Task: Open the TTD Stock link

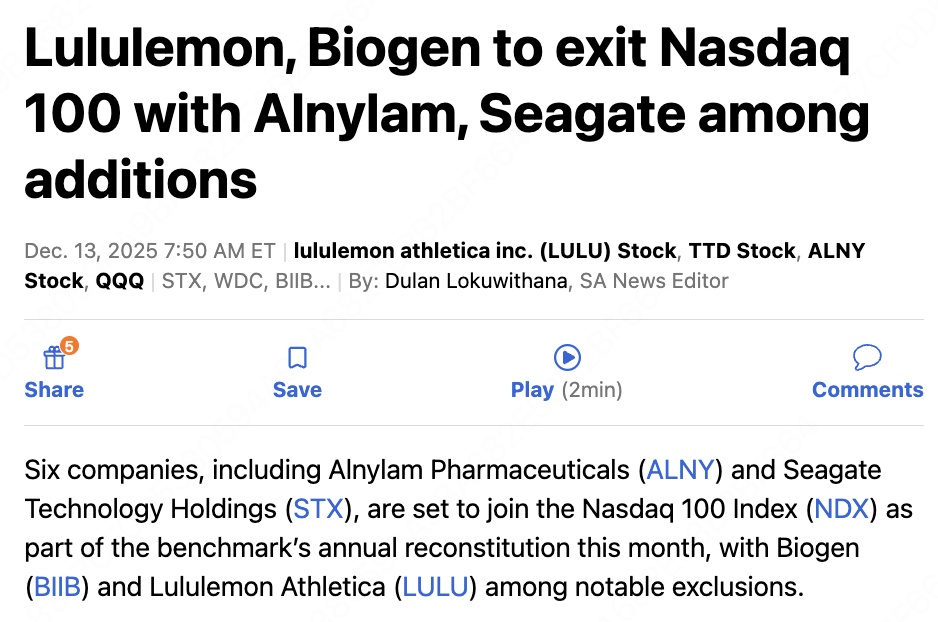Action: (743, 251)
